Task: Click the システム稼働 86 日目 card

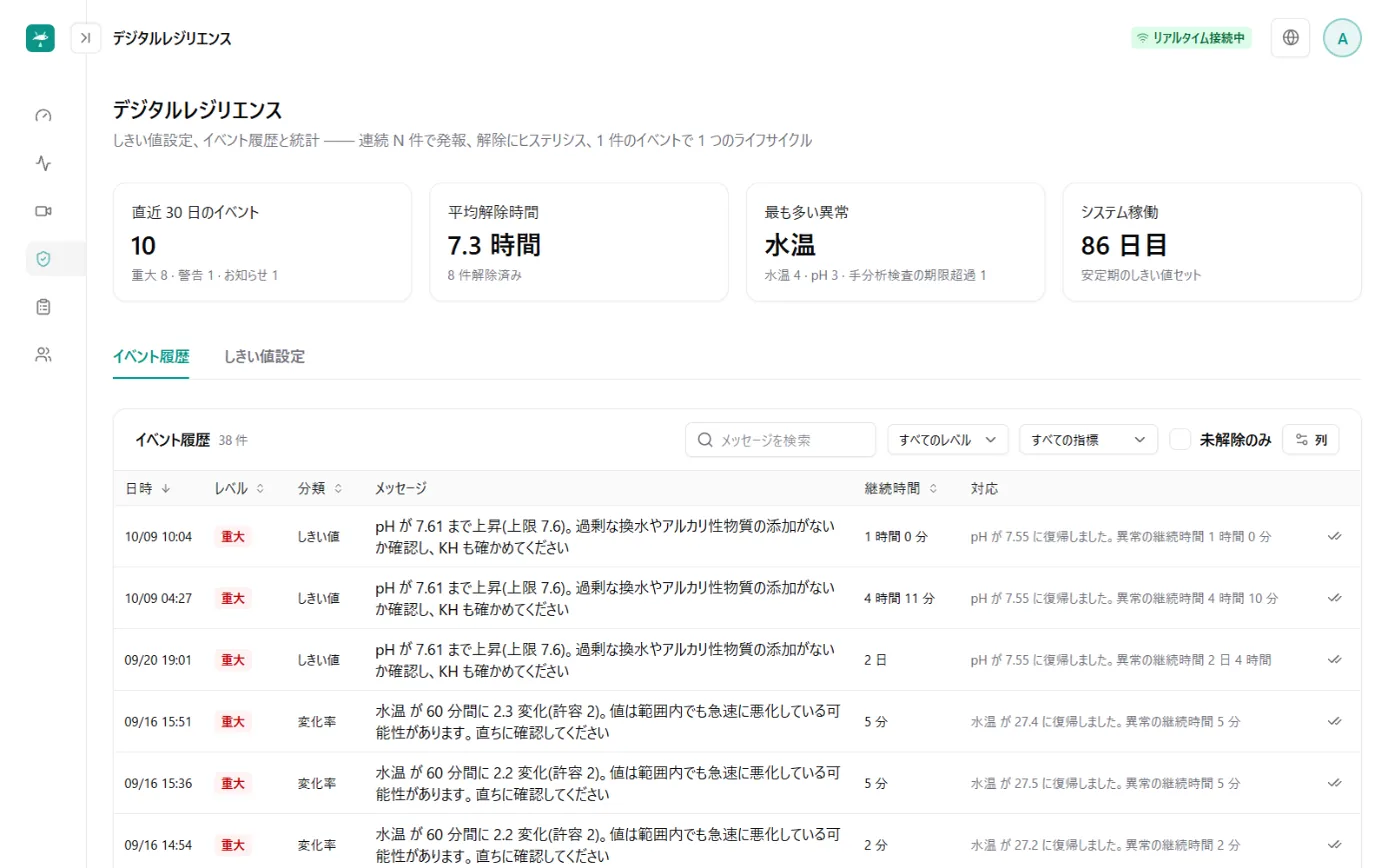Action: 1212,242
